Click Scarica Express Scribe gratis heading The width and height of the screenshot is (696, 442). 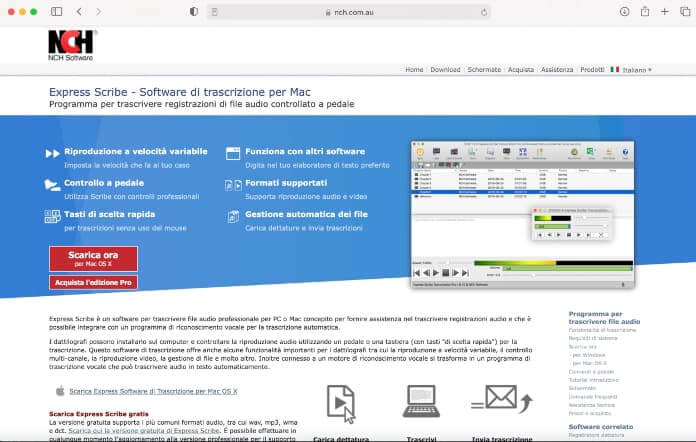click(99, 414)
